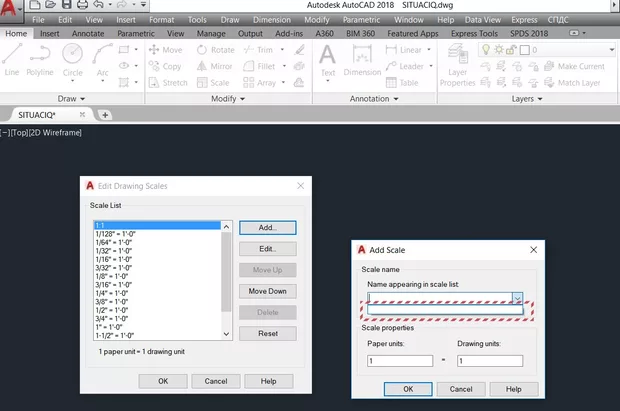Select the Polyline tool
The height and width of the screenshot is (411, 620).
click(40, 59)
